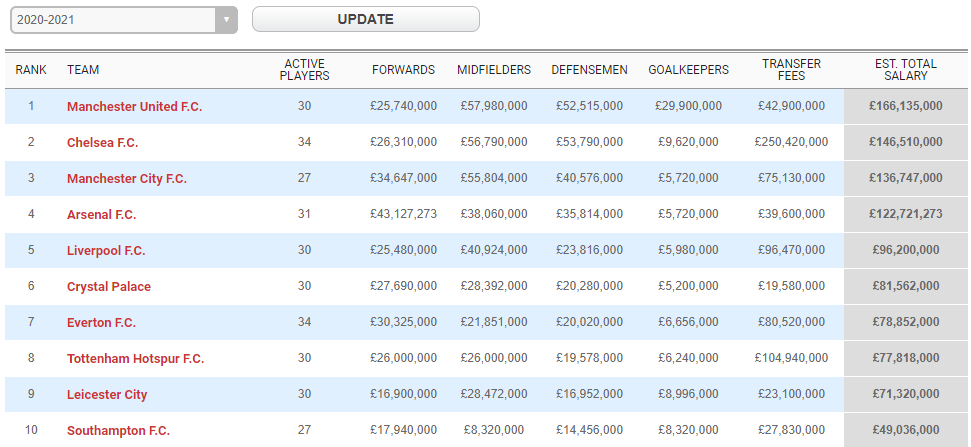971x447 pixels.
Task: Sort by Goalkeepers column header
Action: [688, 70]
